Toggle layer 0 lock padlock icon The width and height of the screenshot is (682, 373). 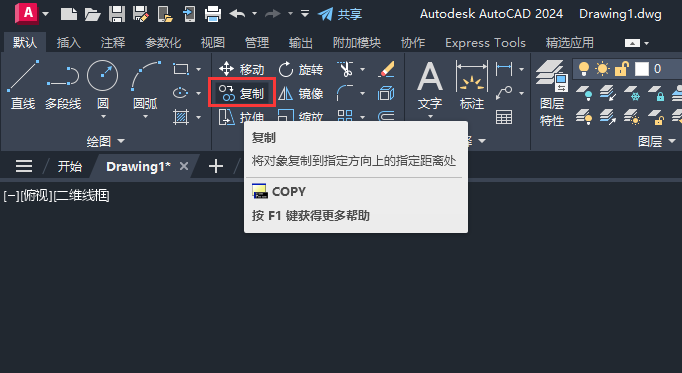(x=622, y=69)
